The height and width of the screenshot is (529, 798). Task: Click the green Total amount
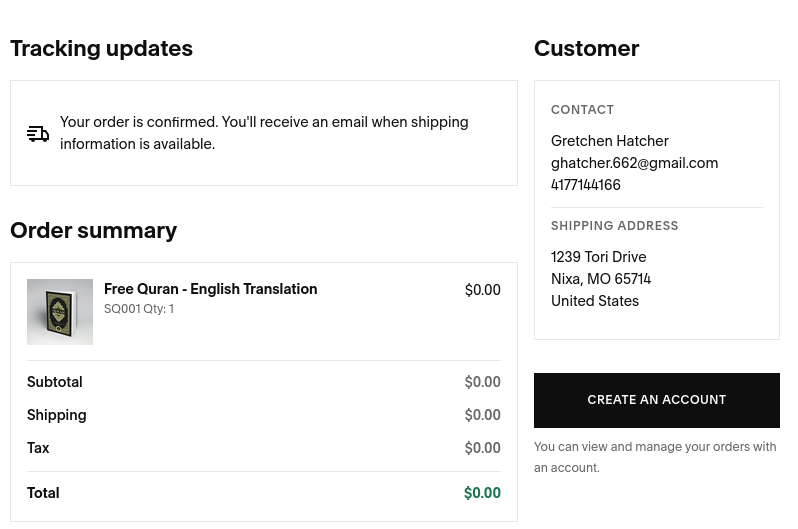pyautogui.click(x=482, y=493)
